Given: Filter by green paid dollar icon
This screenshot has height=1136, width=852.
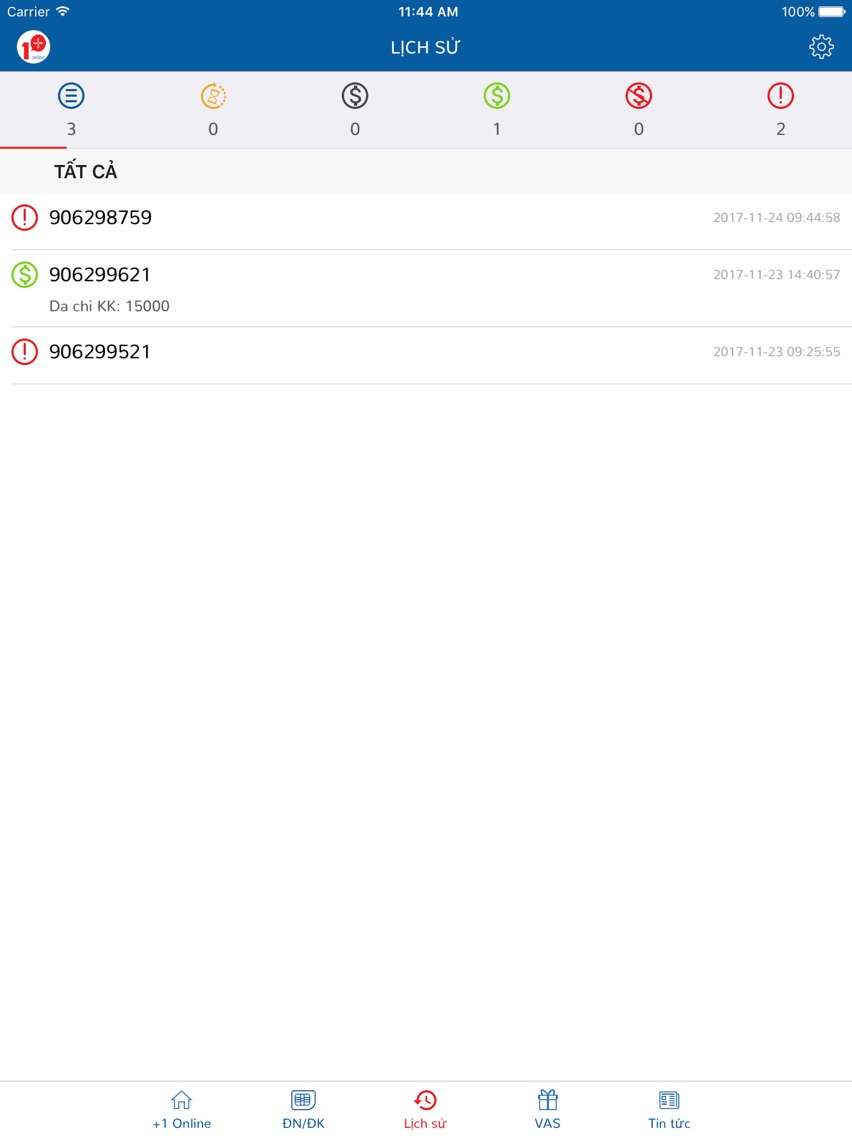Looking at the screenshot, I should [x=497, y=96].
